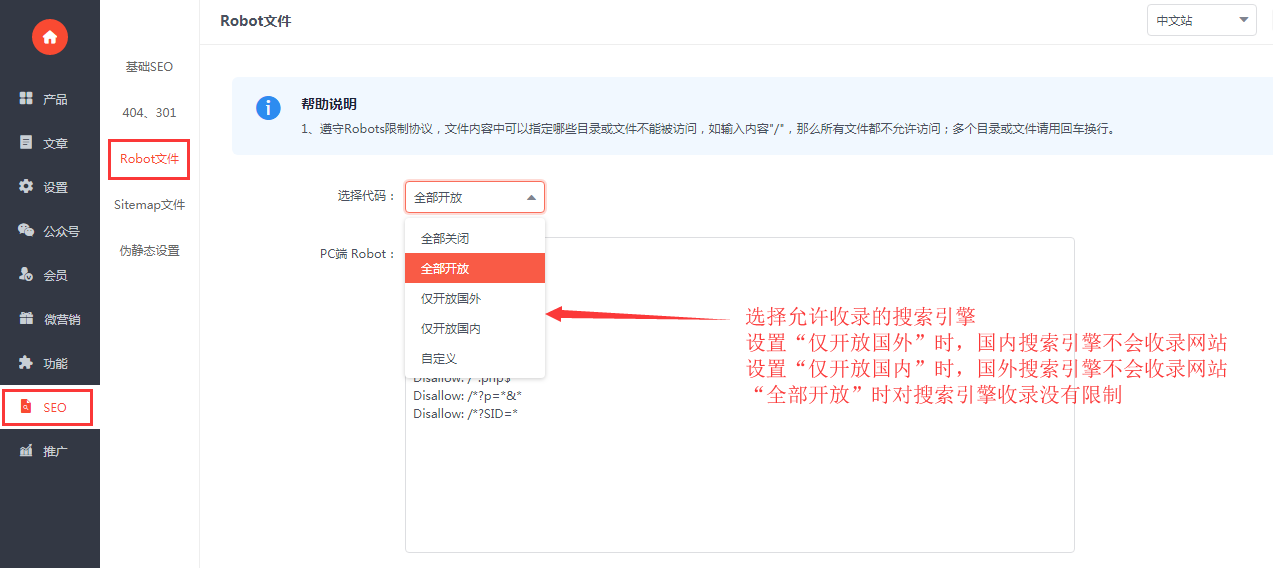Click the 文章 document icon
This screenshot has height=568, width=1273.
27,143
